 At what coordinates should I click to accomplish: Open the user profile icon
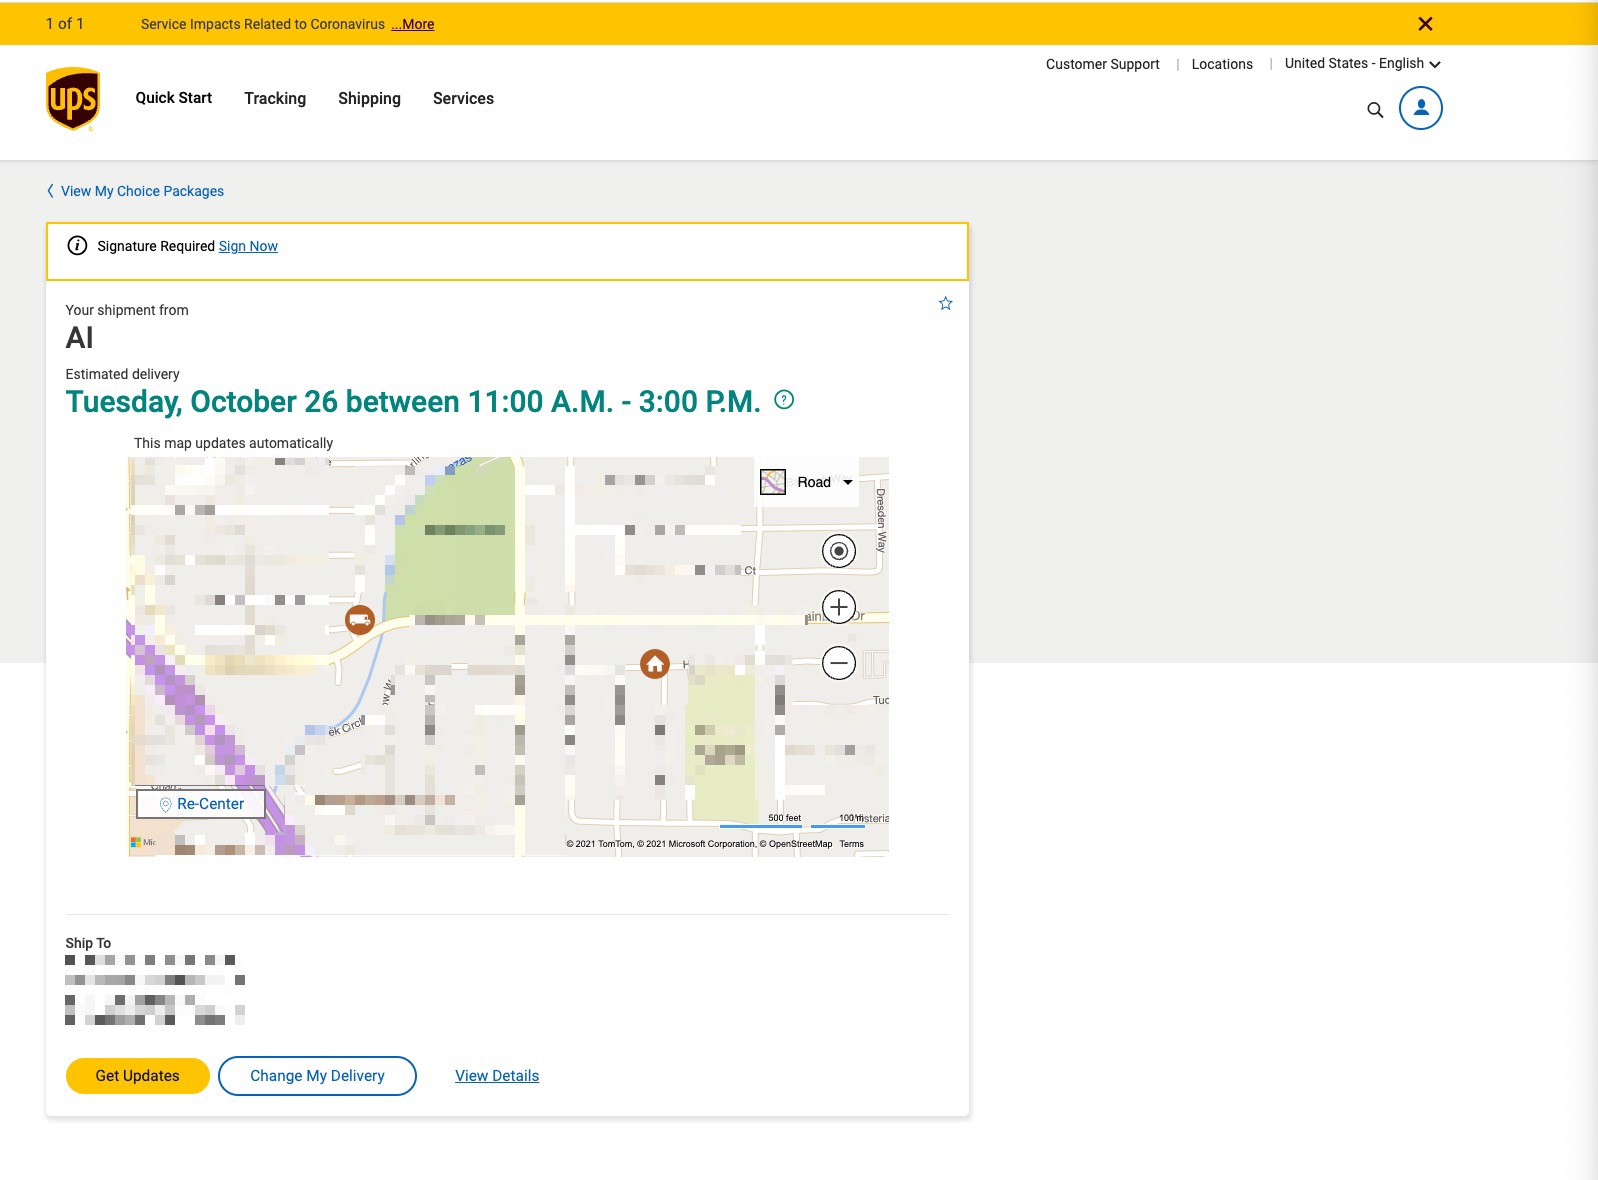[x=1420, y=108]
